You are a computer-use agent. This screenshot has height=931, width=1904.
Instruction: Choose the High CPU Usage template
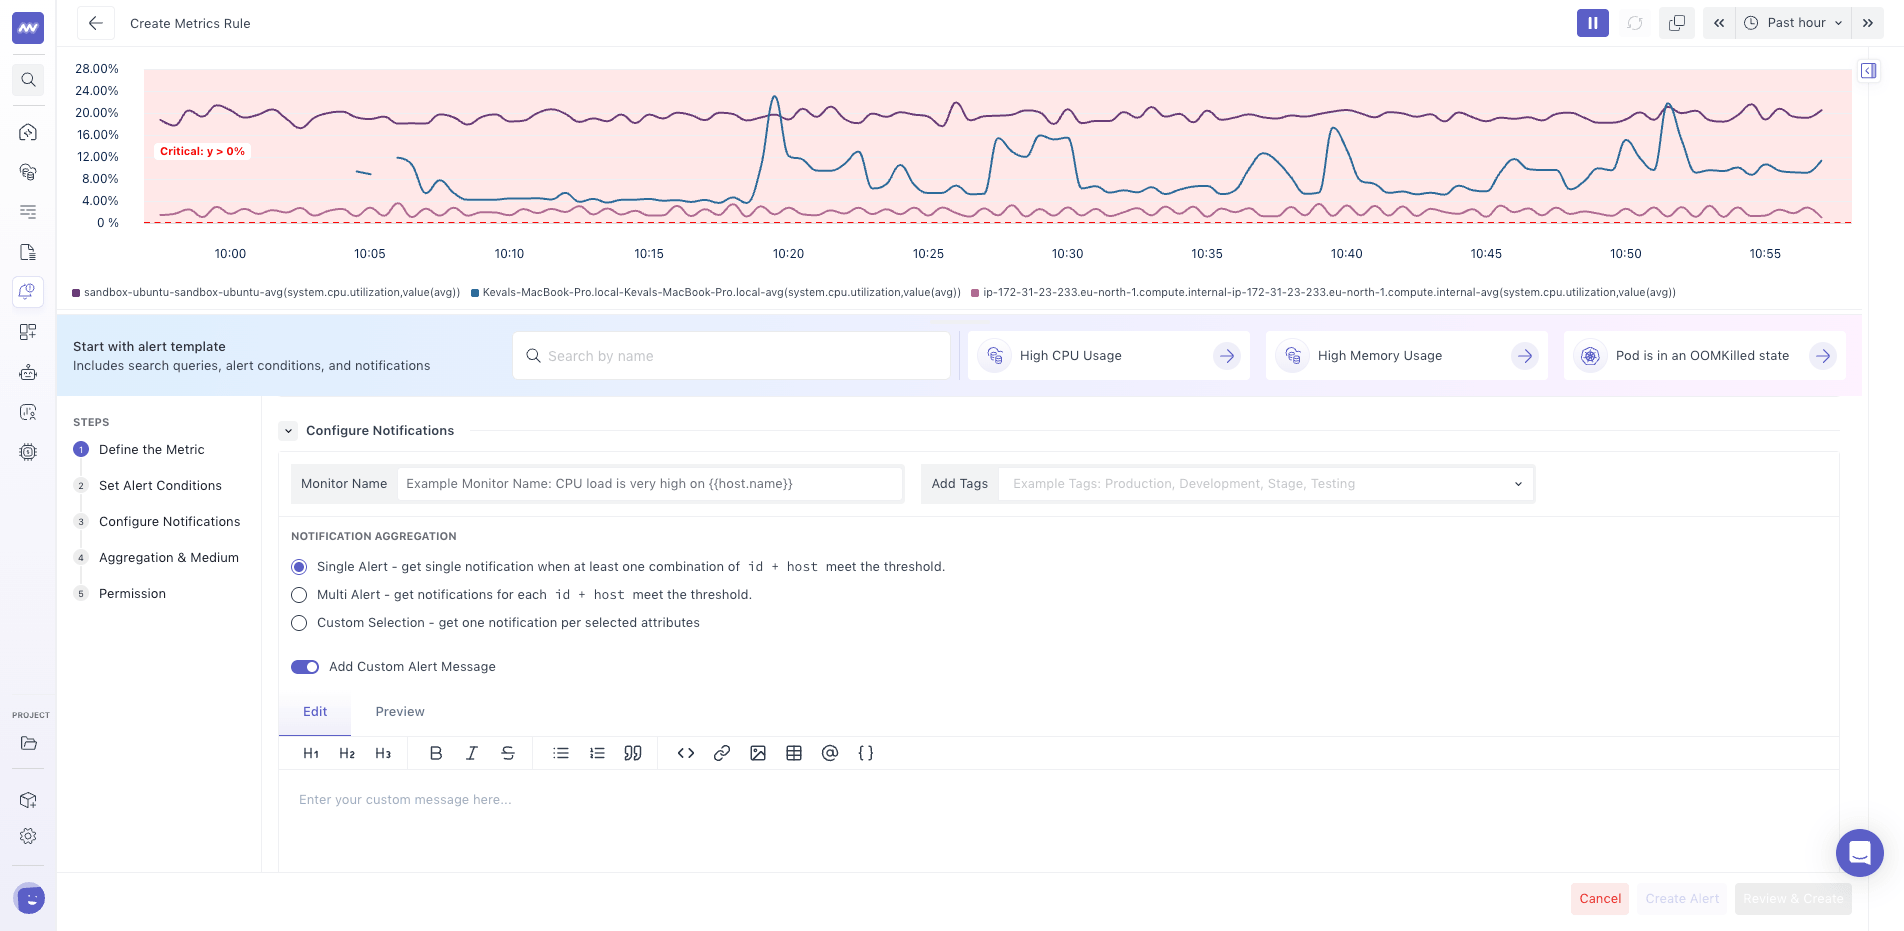(x=1109, y=356)
